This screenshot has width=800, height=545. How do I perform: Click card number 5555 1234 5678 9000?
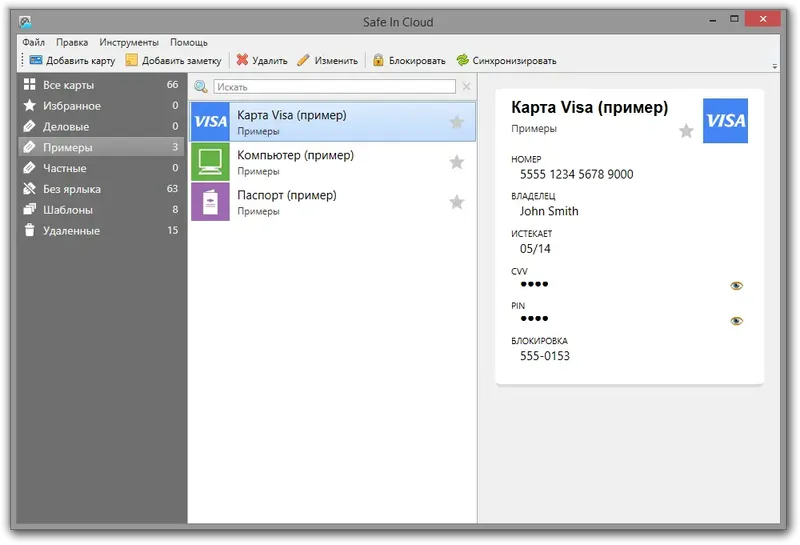[x=577, y=175]
